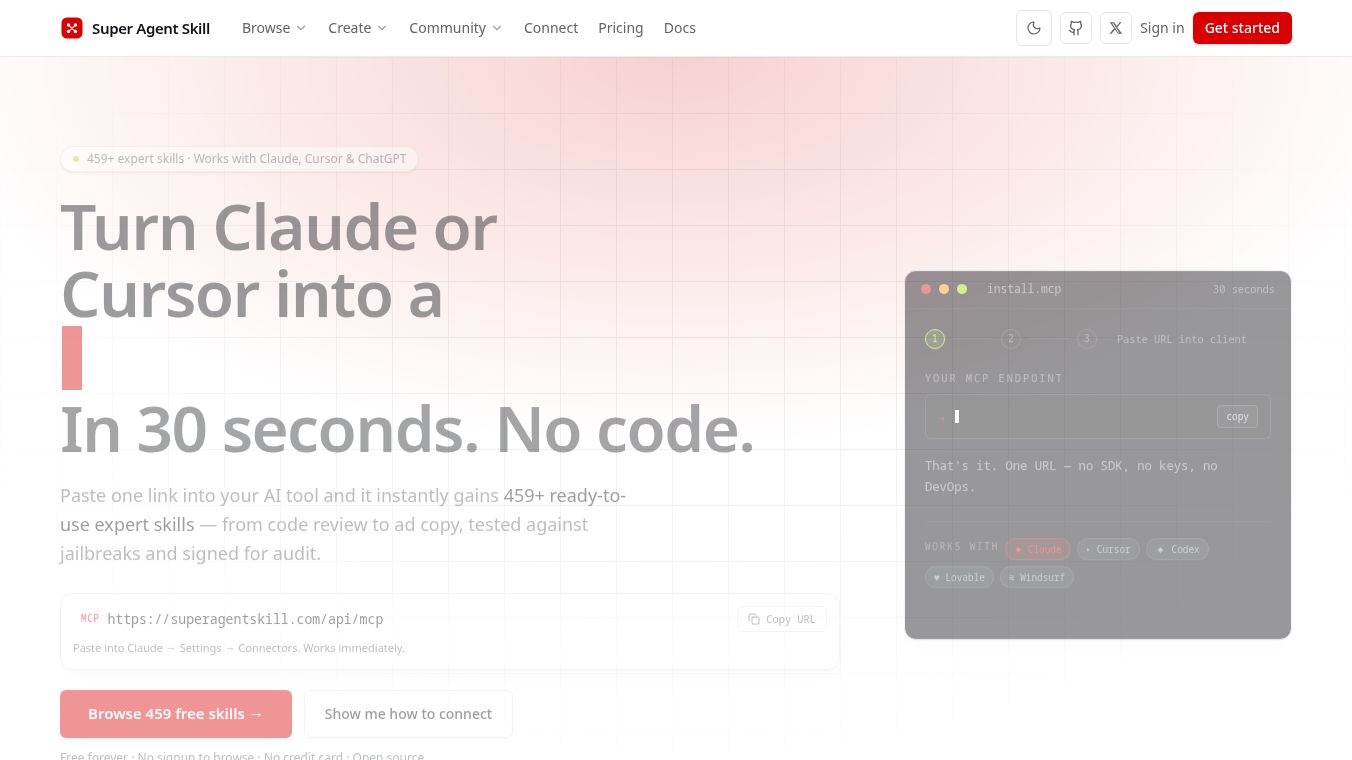Select the Lovable client chip

tap(959, 577)
